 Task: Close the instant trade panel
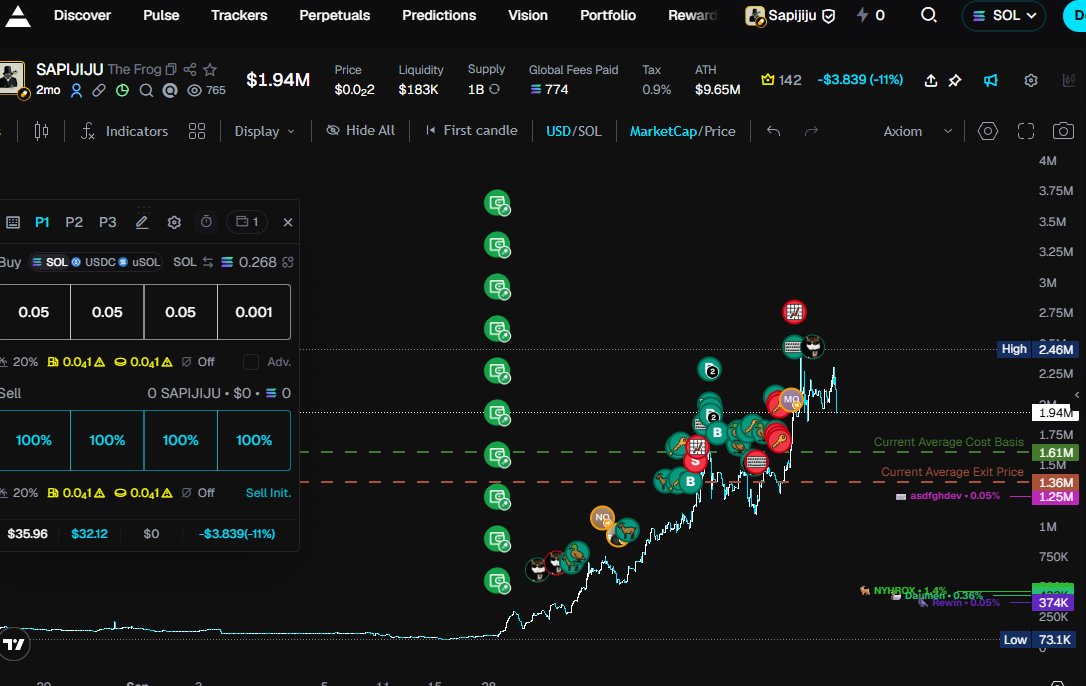pyautogui.click(x=288, y=222)
